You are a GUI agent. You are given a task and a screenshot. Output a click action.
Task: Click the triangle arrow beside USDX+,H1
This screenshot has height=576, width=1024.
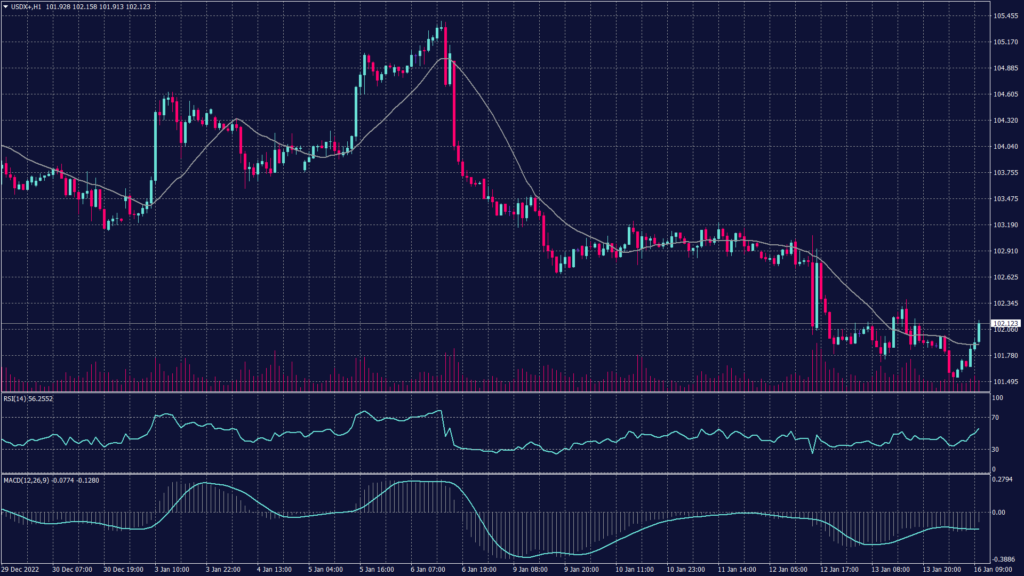coord(5,6)
